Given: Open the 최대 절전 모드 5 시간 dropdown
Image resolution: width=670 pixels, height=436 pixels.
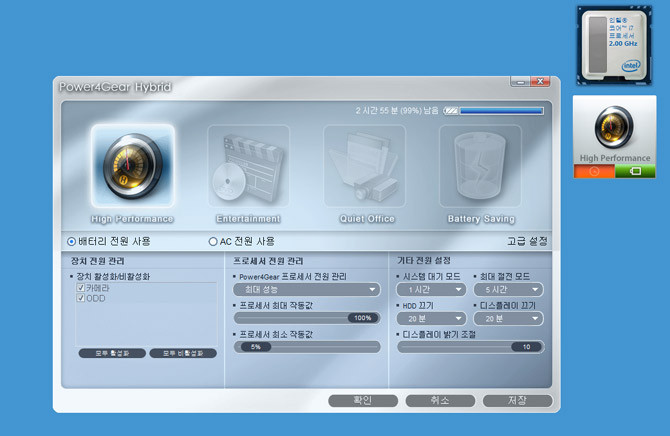Looking at the screenshot, I should [508, 290].
